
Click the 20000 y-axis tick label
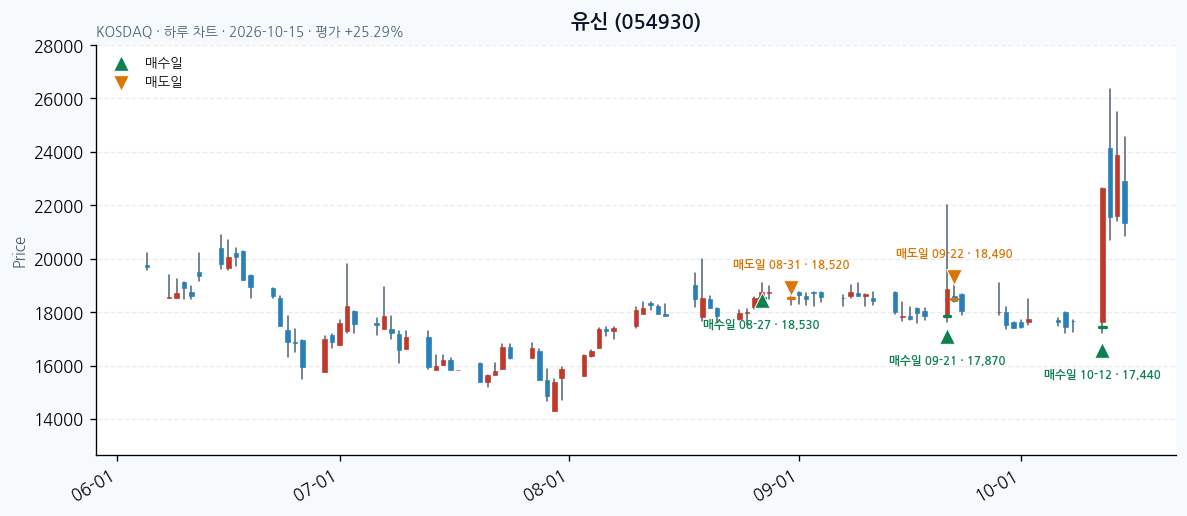pyautogui.click(x=59, y=260)
